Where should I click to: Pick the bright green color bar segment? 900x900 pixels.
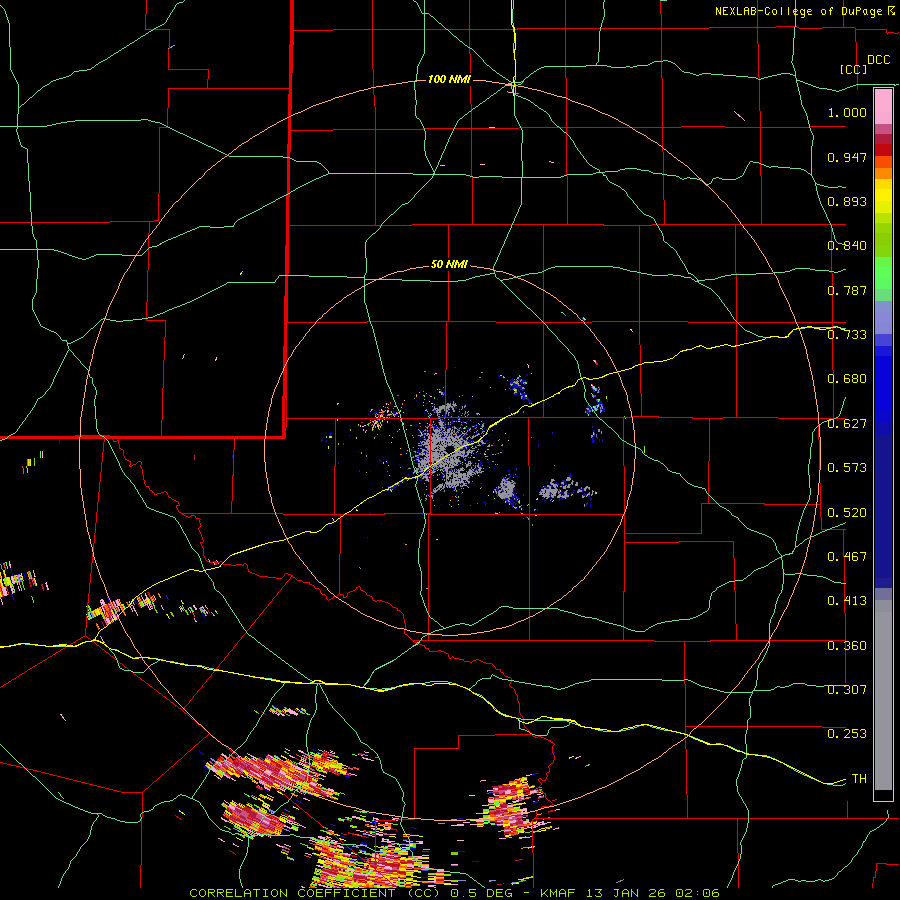point(883,273)
